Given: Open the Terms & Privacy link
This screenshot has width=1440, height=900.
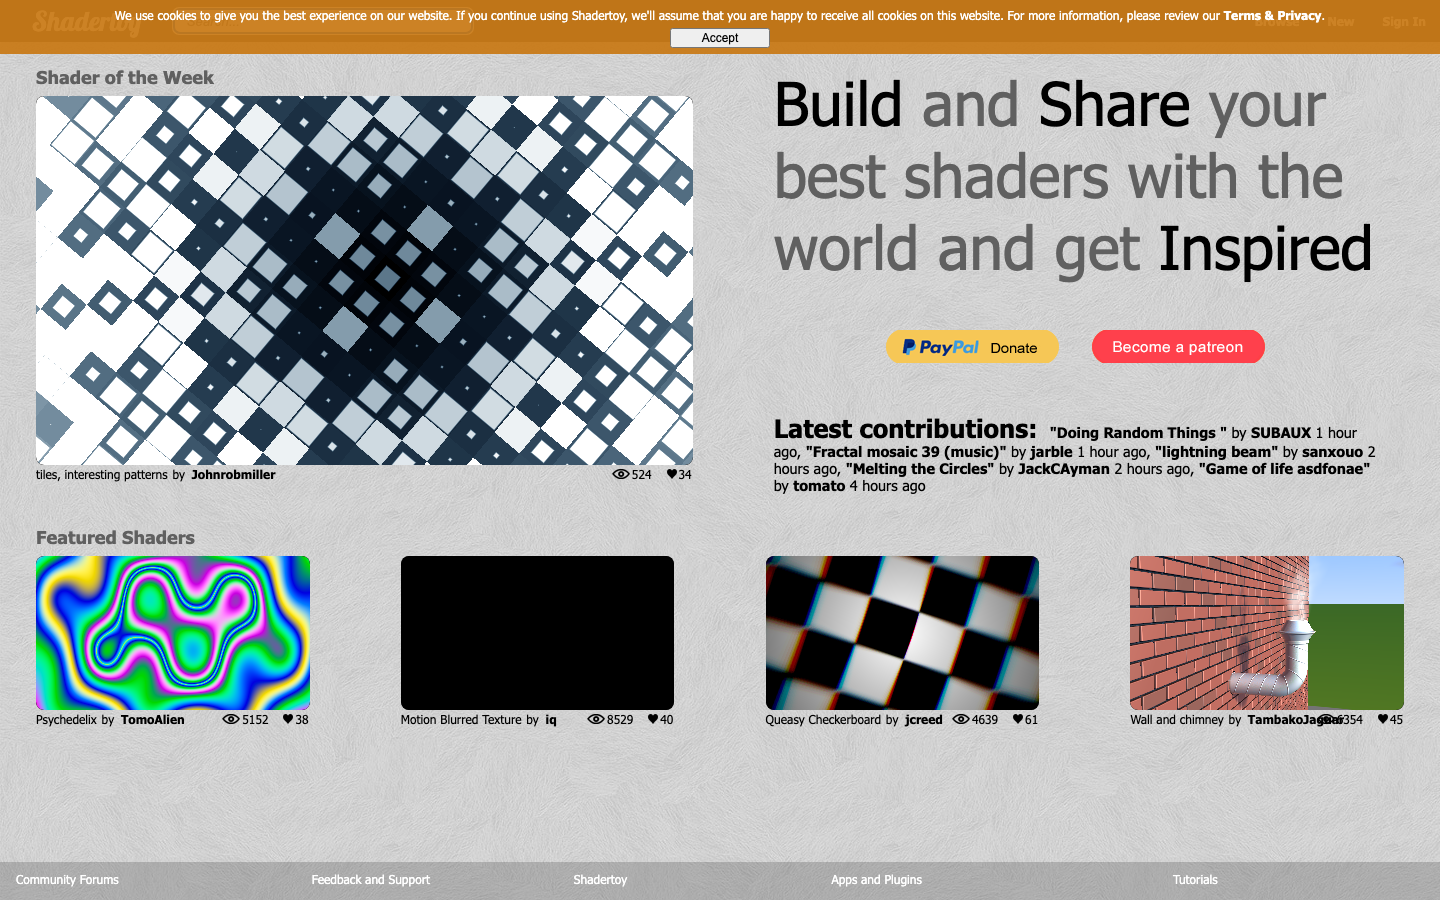Looking at the screenshot, I should point(1272,16).
